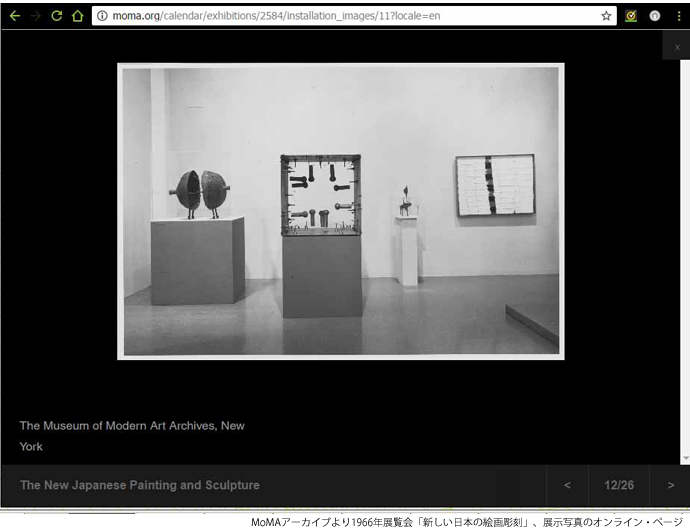Click the browser forward arrow
690x531 pixels.
coord(35,16)
